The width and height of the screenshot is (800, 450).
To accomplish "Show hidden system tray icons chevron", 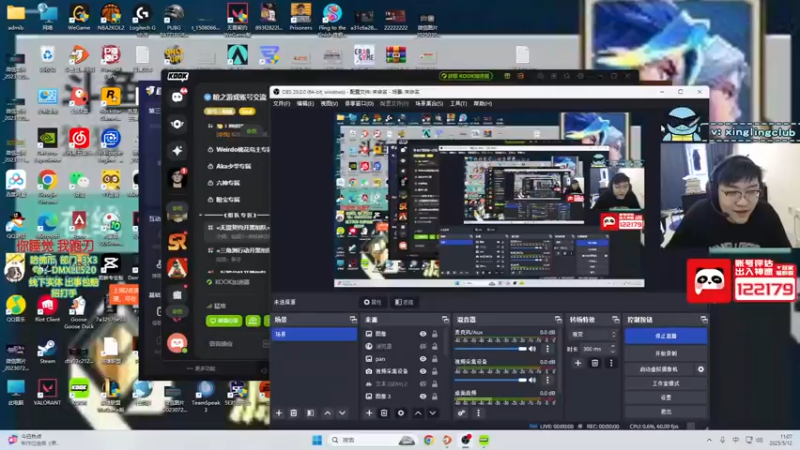I will pyautogui.click(x=709, y=440).
